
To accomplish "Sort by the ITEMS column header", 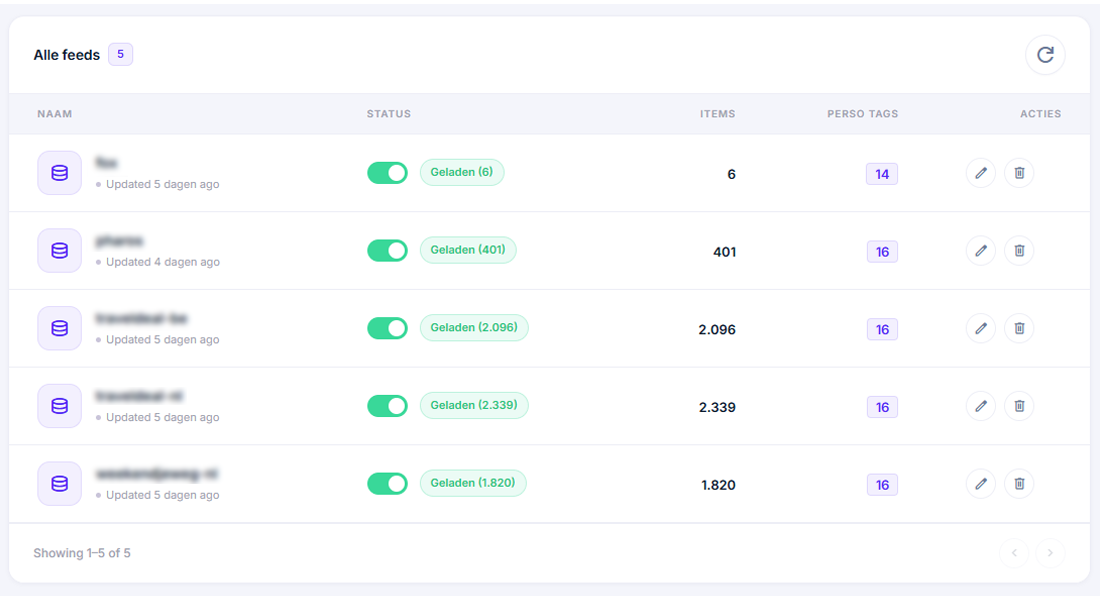I will pos(717,114).
